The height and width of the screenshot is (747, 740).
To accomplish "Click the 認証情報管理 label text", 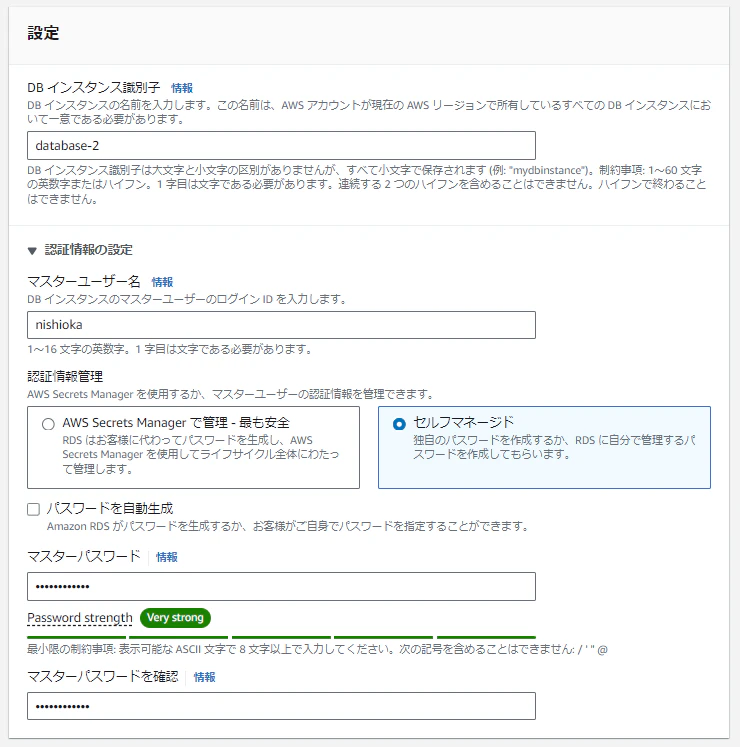I will coord(65,377).
